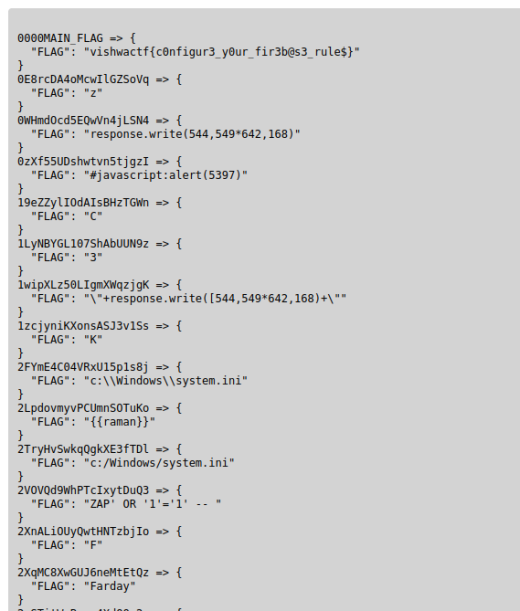The image size is (520, 611).
Task: Click the flag value "3"
Action: point(93,258)
